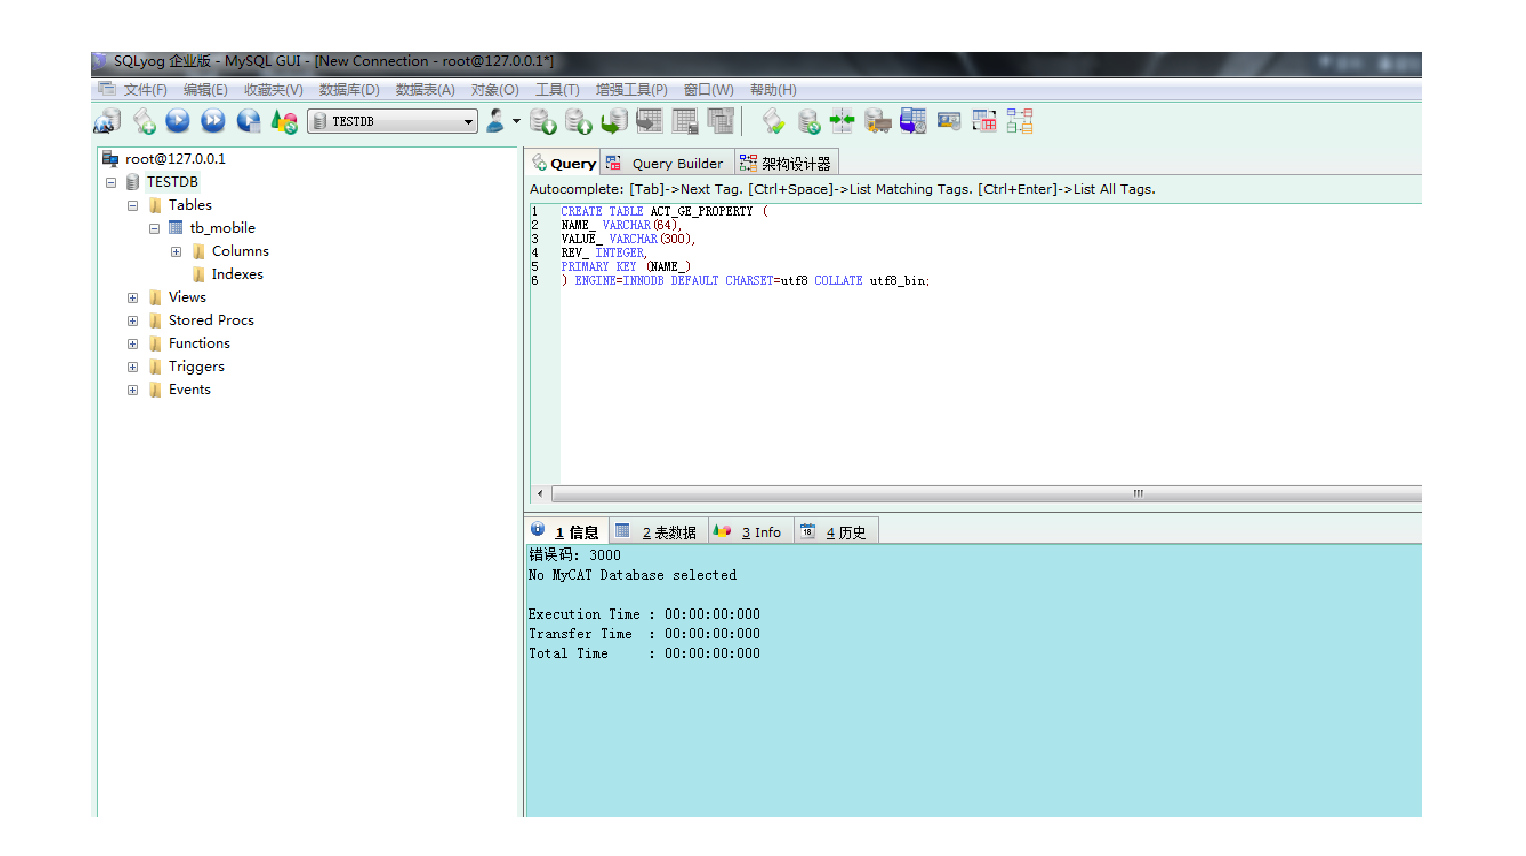Click the query editor horizontal scrollbar
Image resolution: width=1526 pixels, height=856 pixels.
pos(986,493)
